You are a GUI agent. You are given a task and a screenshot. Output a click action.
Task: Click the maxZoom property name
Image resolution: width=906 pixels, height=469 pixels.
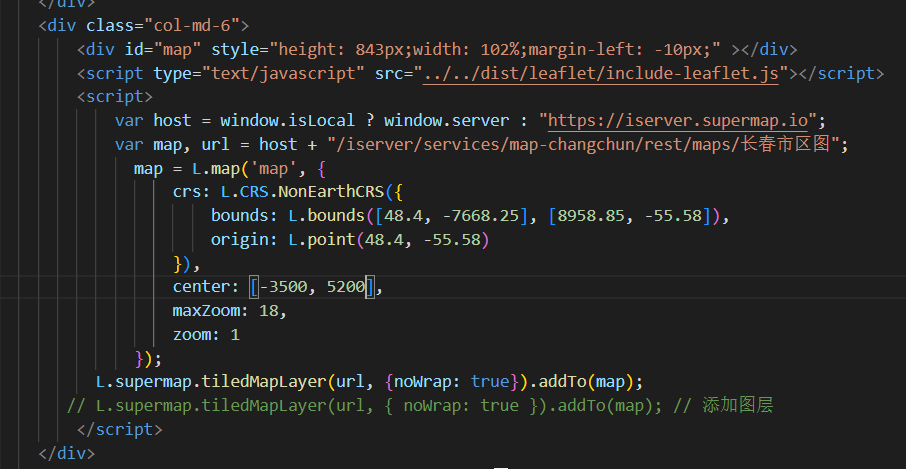coord(206,311)
